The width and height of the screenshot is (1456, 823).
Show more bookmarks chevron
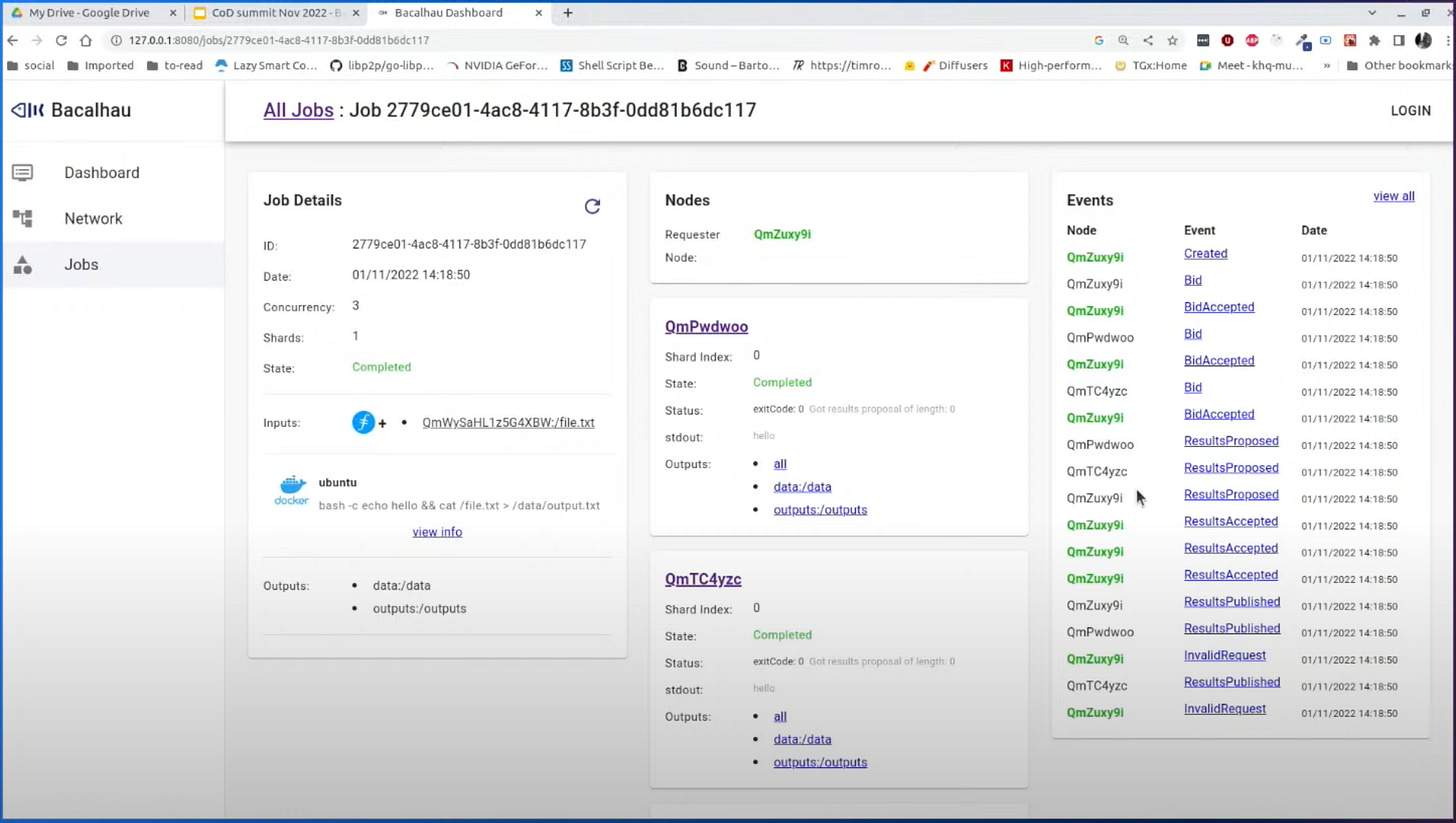[1327, 65]
